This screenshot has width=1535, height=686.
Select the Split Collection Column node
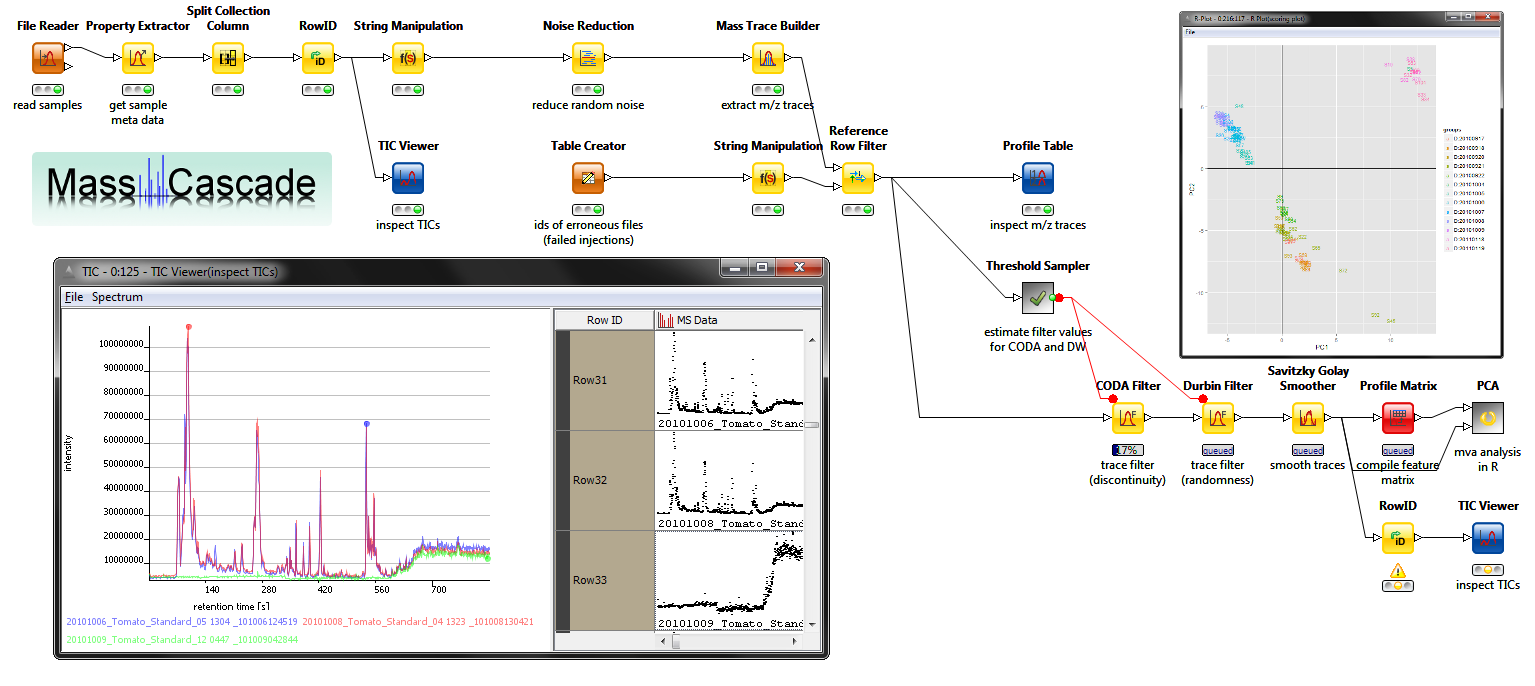pyautogui.click(x=228, y=59)
